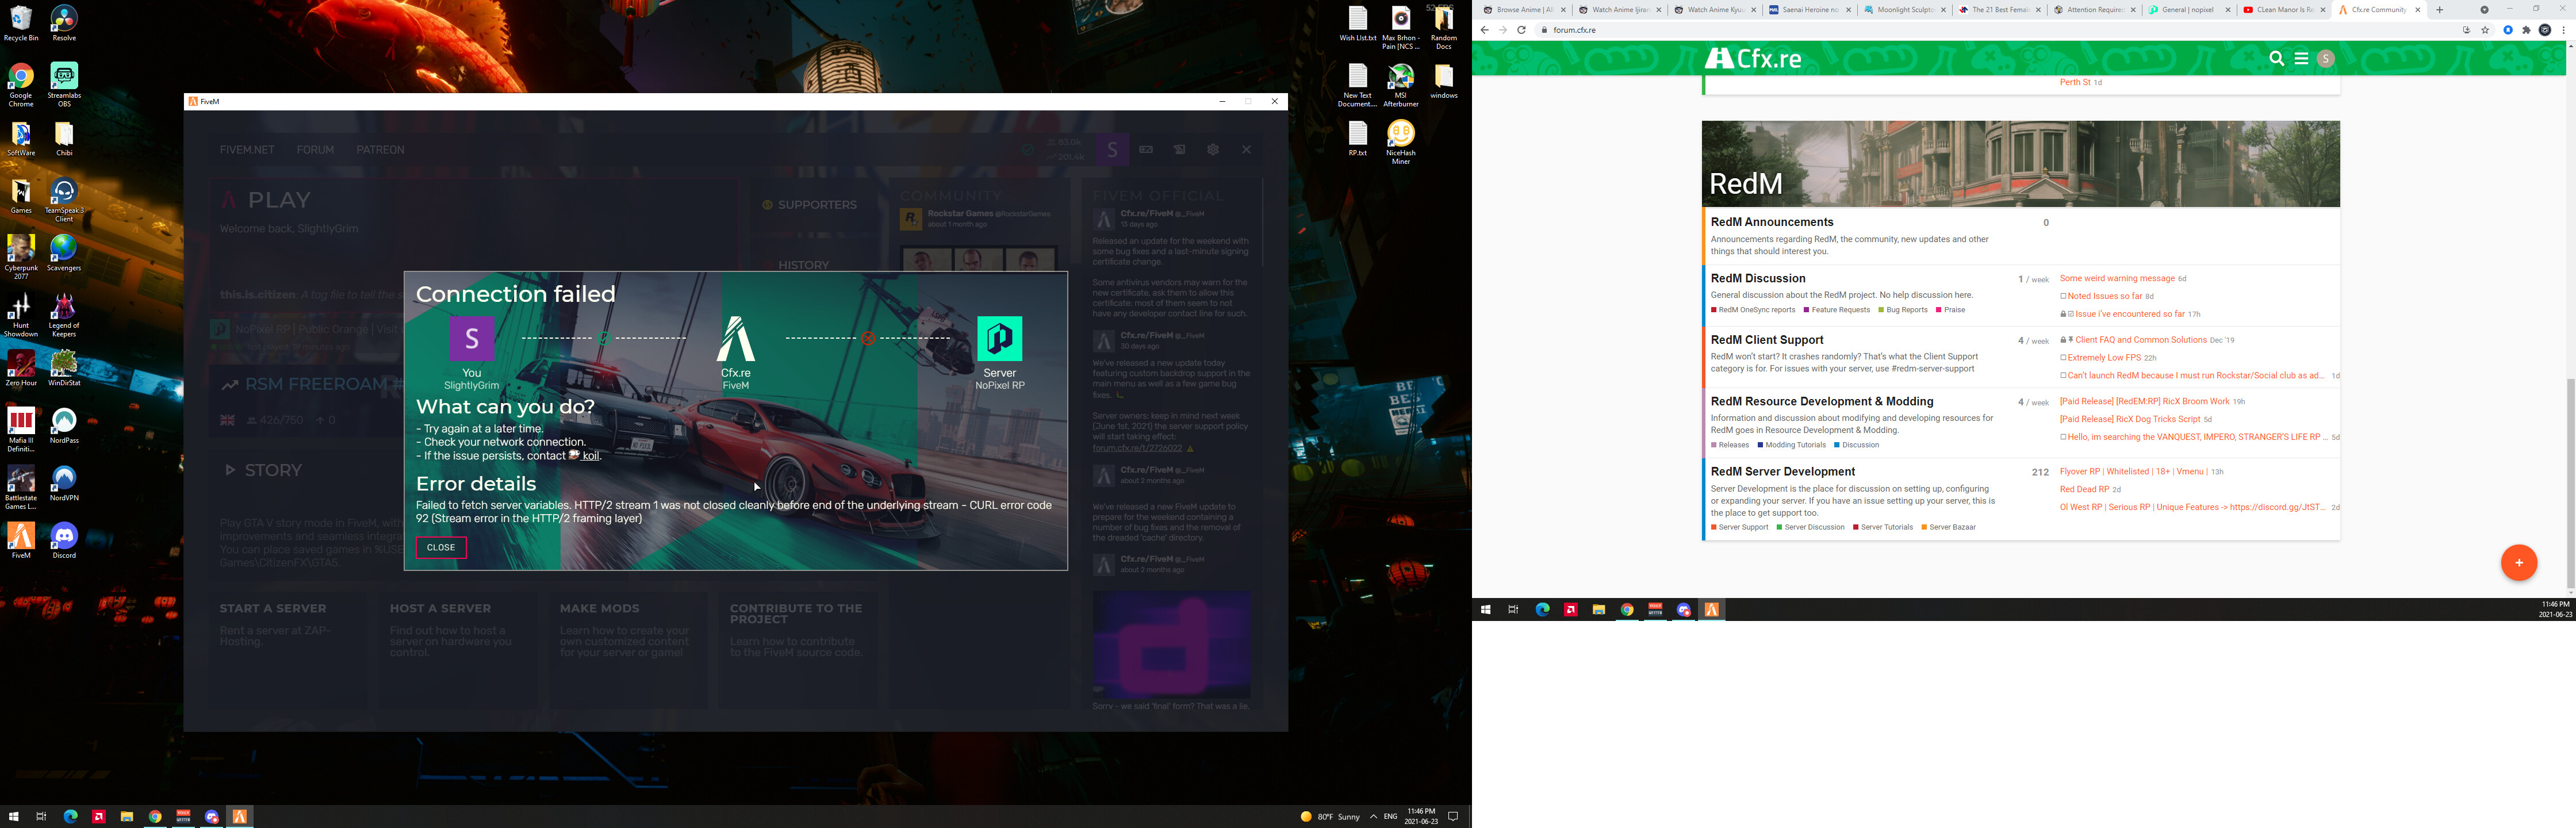The width and height of the screenshot is (2576, 828).
Task: Click the orange new topic plus button
Action: (x=2518, y=562)
